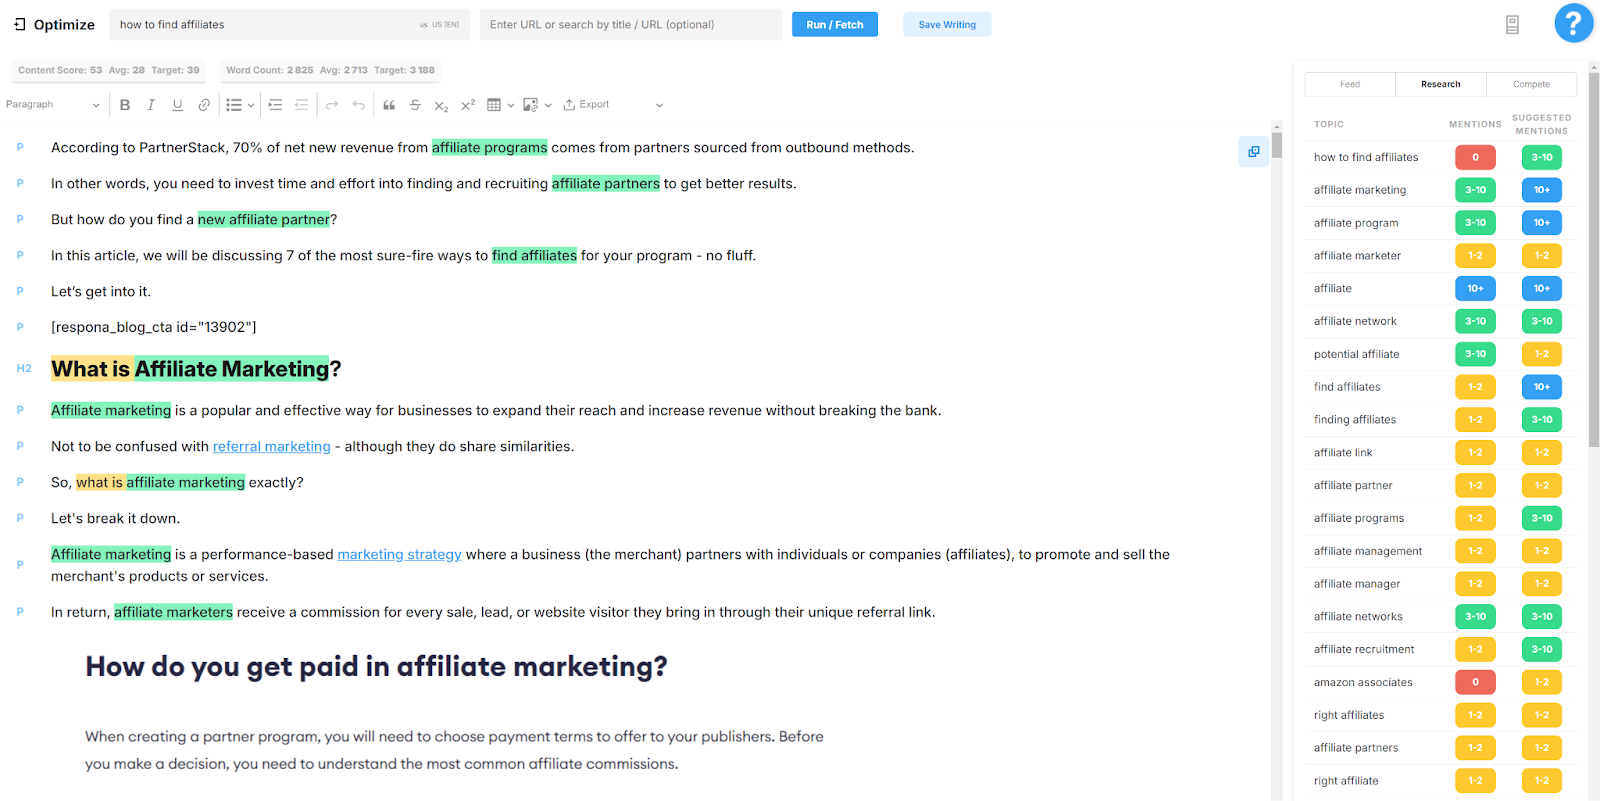Switch to the Feed tab
Viewport: 1600px width, 801px height.
click(x=1350, y=84)
